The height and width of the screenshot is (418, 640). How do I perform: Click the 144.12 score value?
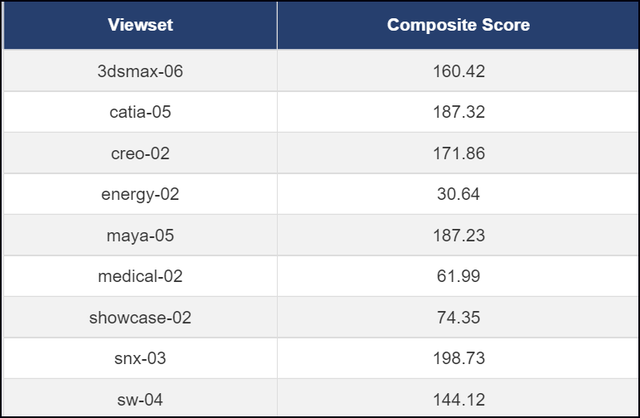tap(459, 400)
